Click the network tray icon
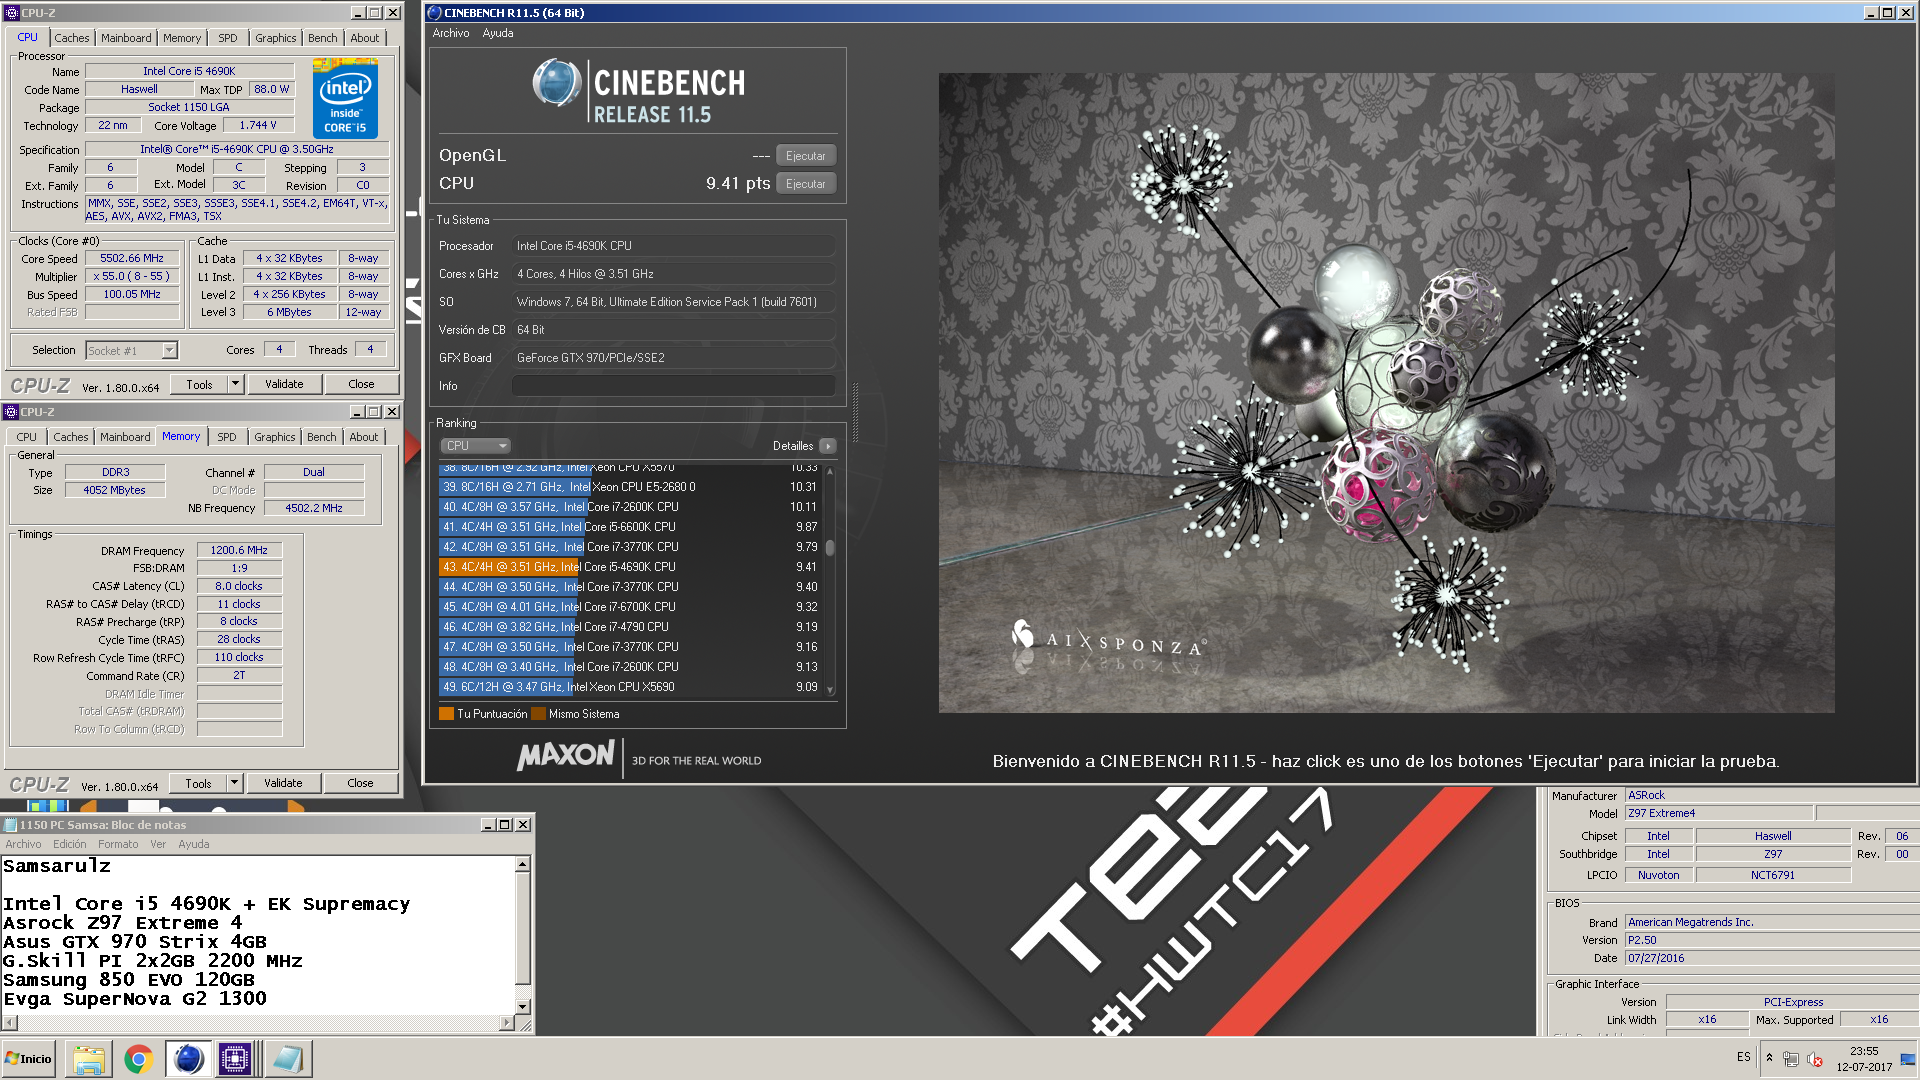The width and height of the screenshot is (1920, 1080). 1791,1059
